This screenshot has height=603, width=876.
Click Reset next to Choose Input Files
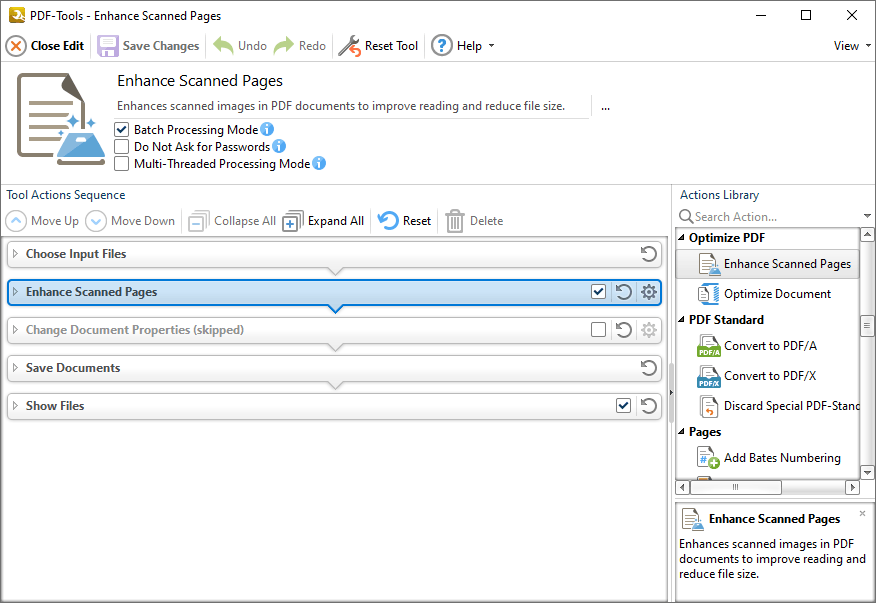pos(646,254)
